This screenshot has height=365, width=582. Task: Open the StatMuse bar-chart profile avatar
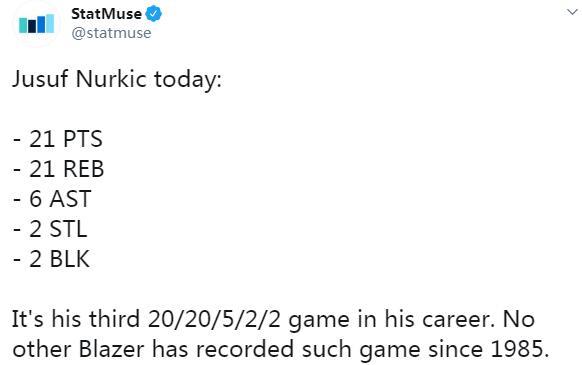pos(36,24)
